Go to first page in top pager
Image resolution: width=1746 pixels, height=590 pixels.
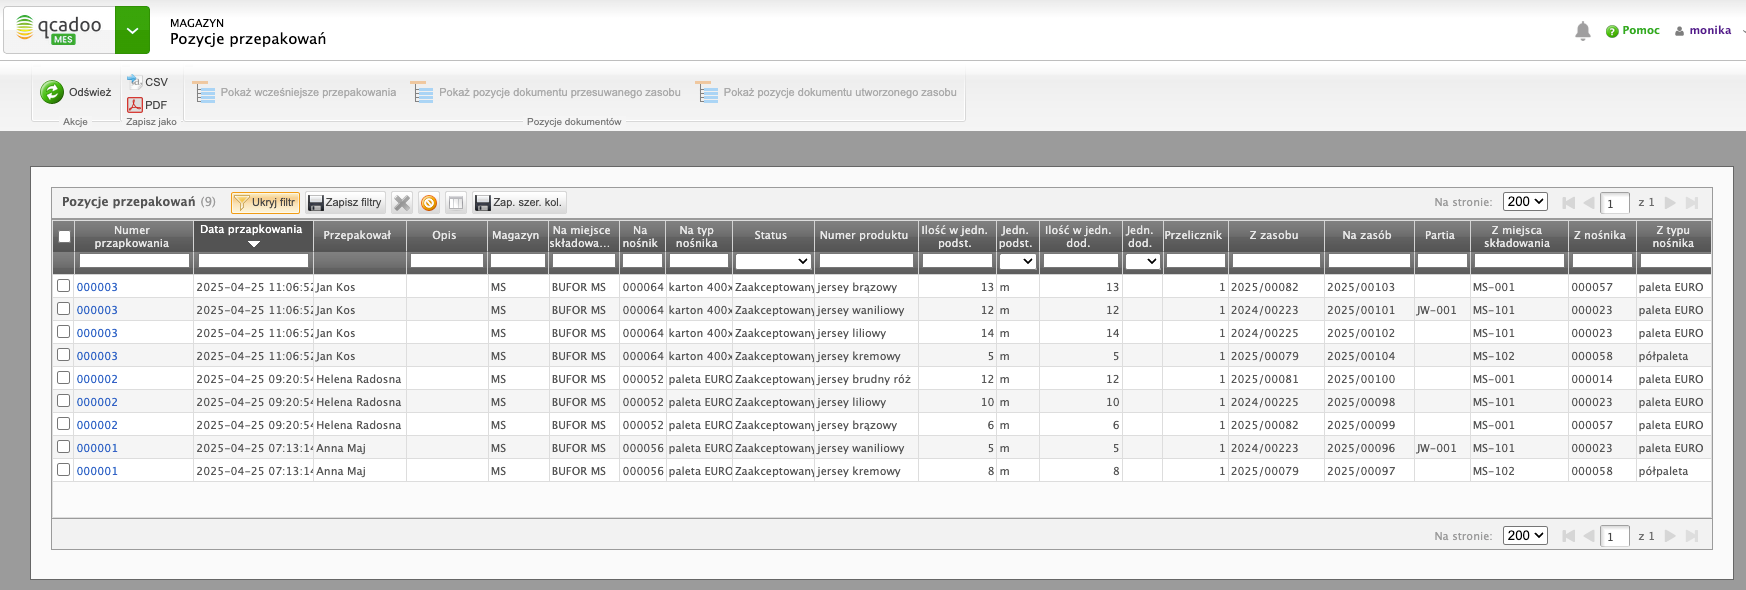1568,203
